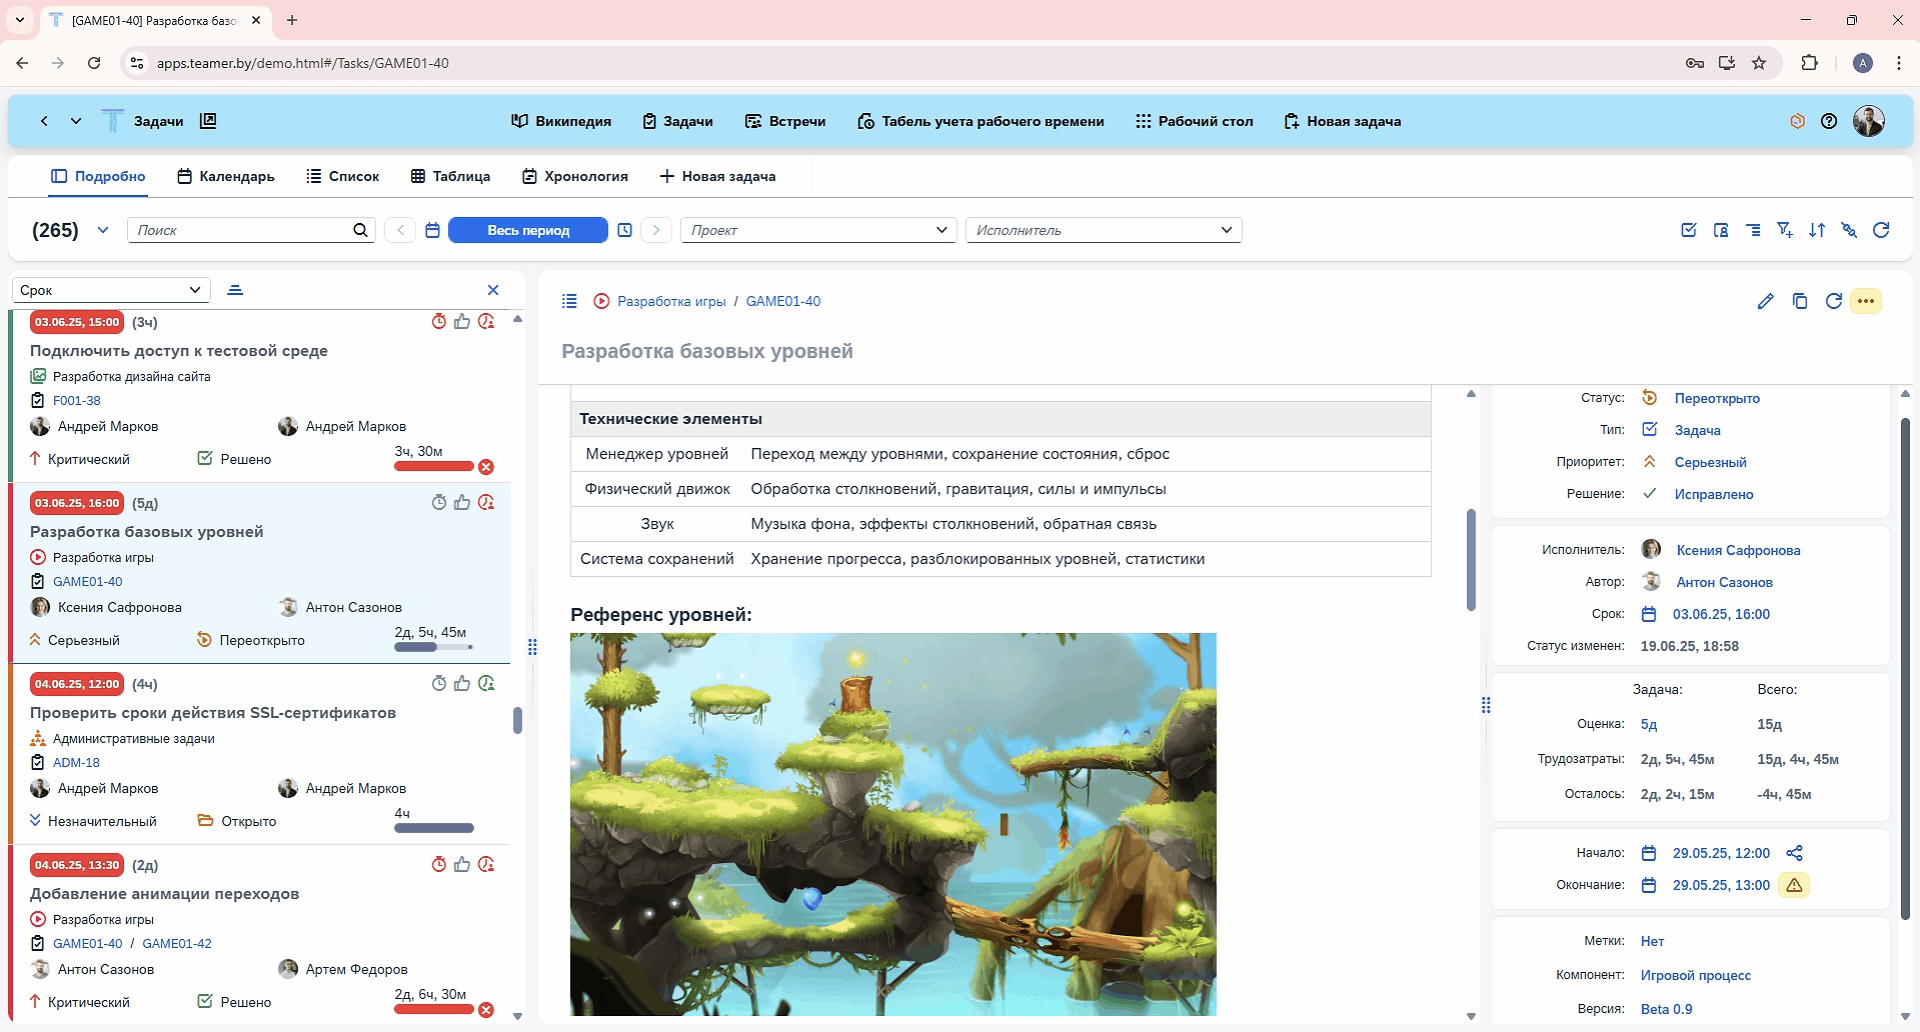1920x1032 pixels.
Task: Click the sort arrows icon in toolbar
Action: [x=1816, y=230]
